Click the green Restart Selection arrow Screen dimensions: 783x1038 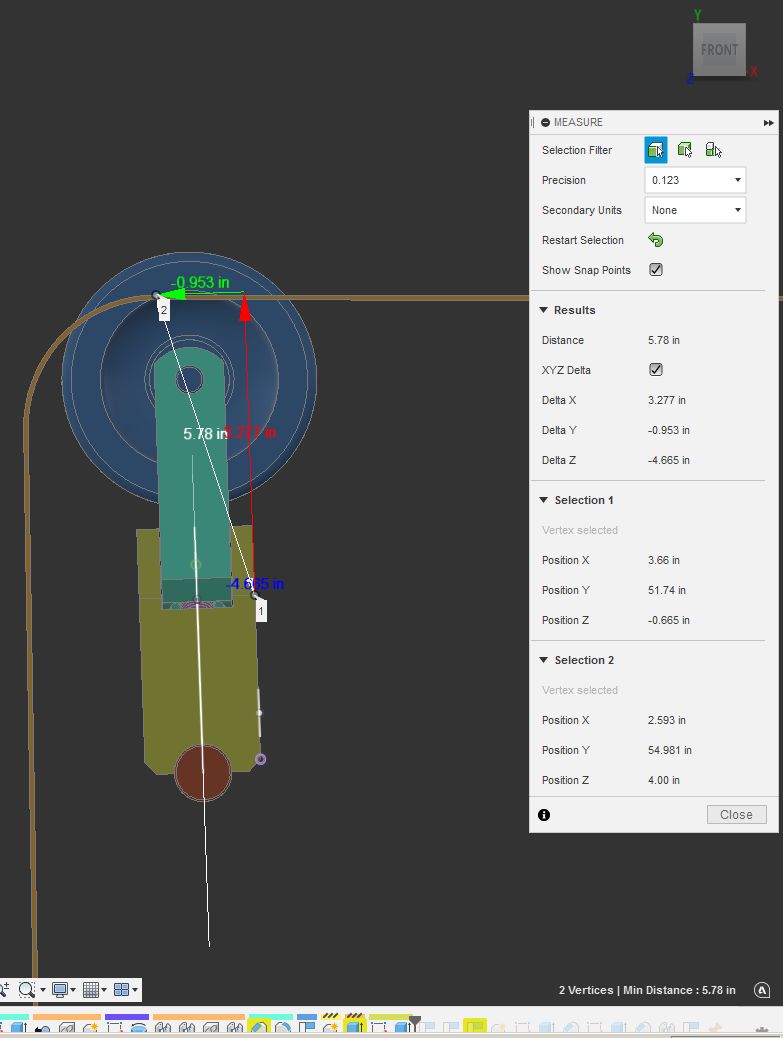click(655, 240)
